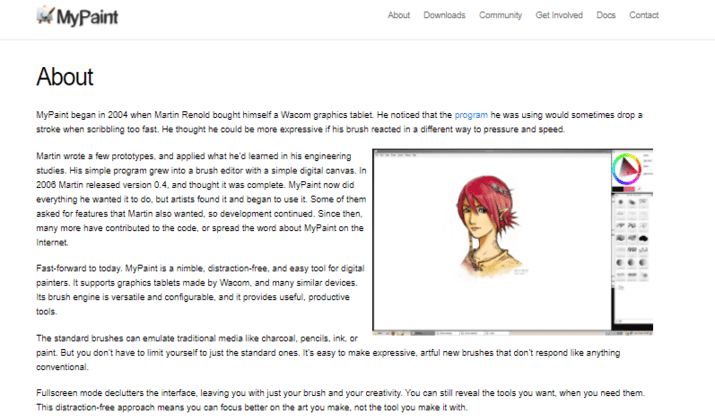This screenshot has width=715, height=420.
Task: Go to the Downloads page
Action: (444, 15)
